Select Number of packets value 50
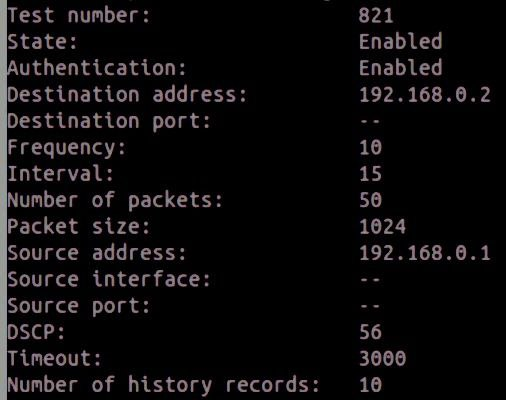 (370, 200)
